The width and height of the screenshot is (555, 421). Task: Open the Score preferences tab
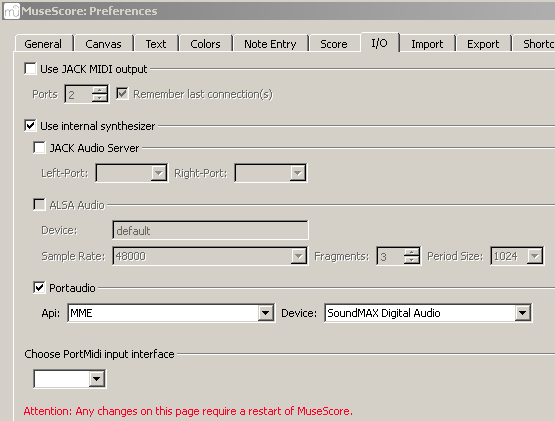[x=334, y=44]
